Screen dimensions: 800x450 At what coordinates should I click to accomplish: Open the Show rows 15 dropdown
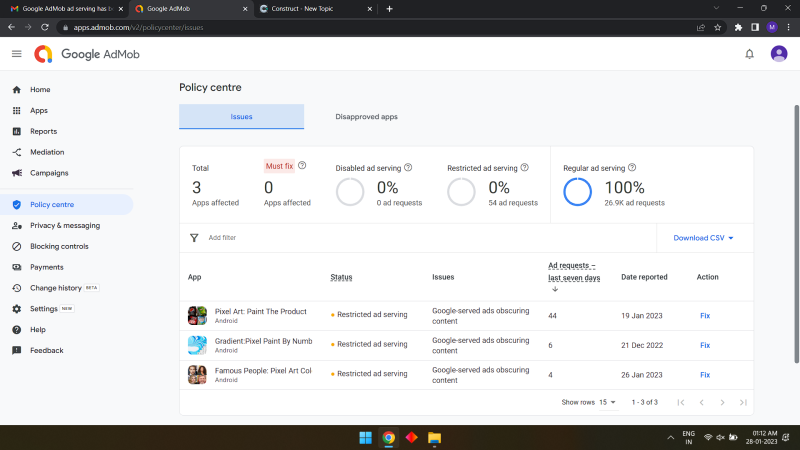607,402
